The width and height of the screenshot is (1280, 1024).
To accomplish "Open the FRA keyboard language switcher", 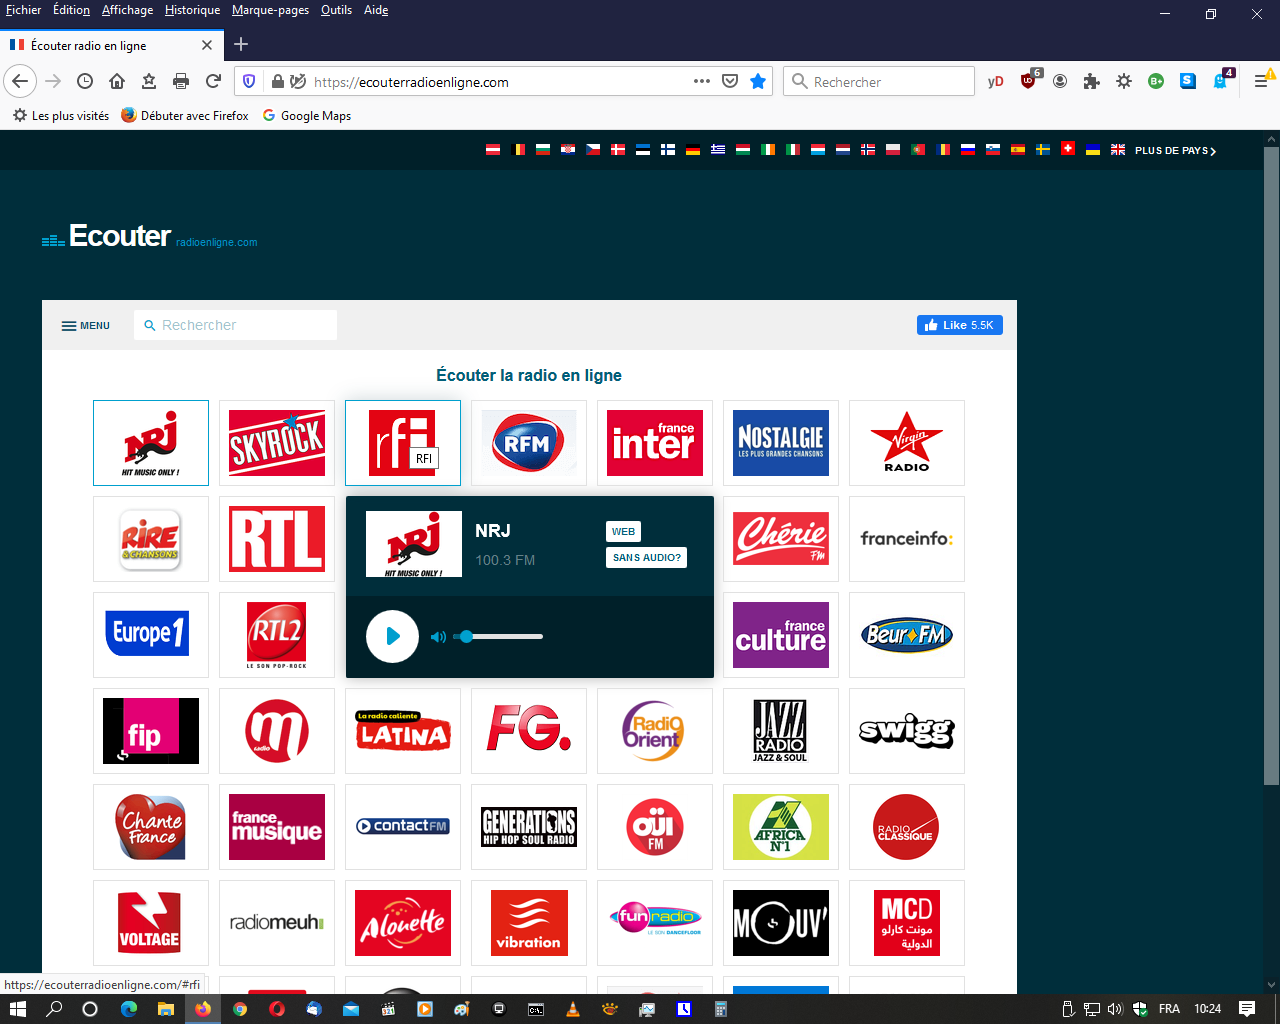I will click(x=1169, y=1009).
